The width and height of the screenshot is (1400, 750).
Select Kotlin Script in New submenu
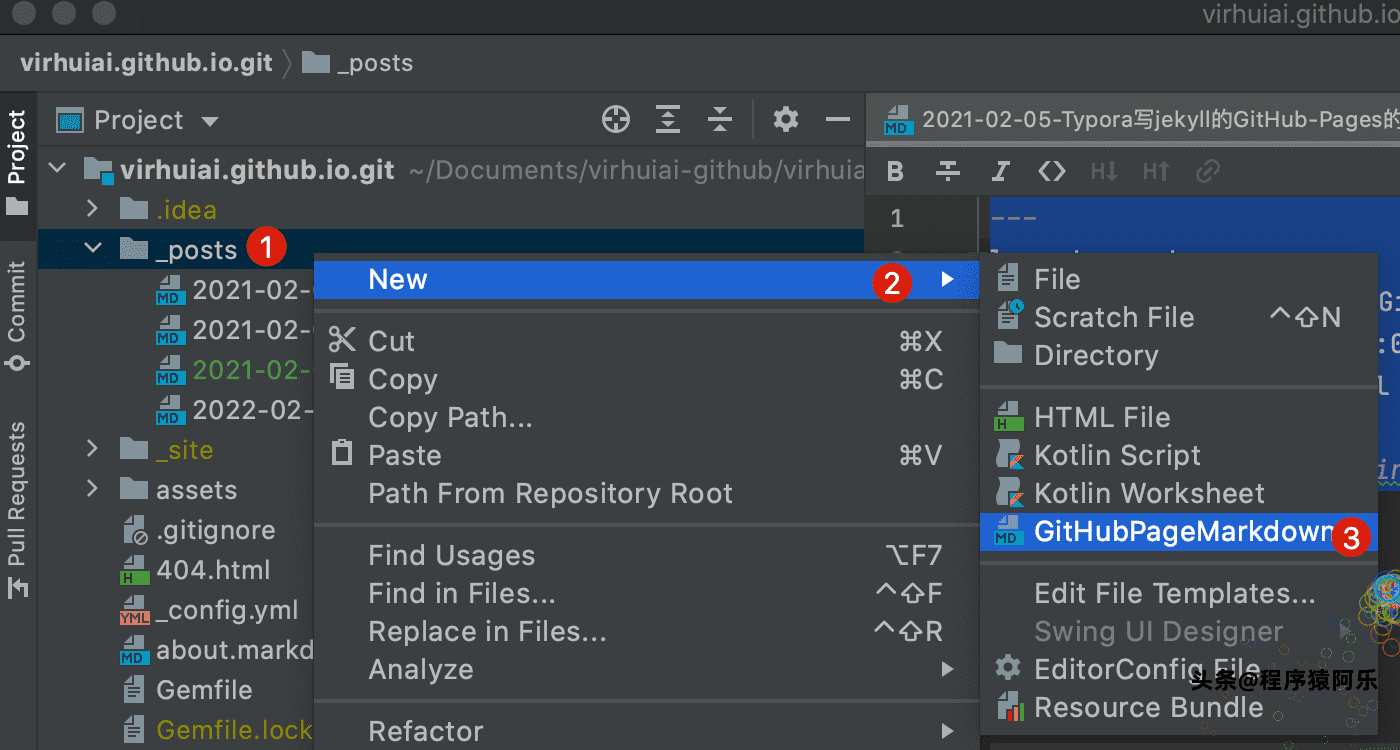coord(1117,456)
